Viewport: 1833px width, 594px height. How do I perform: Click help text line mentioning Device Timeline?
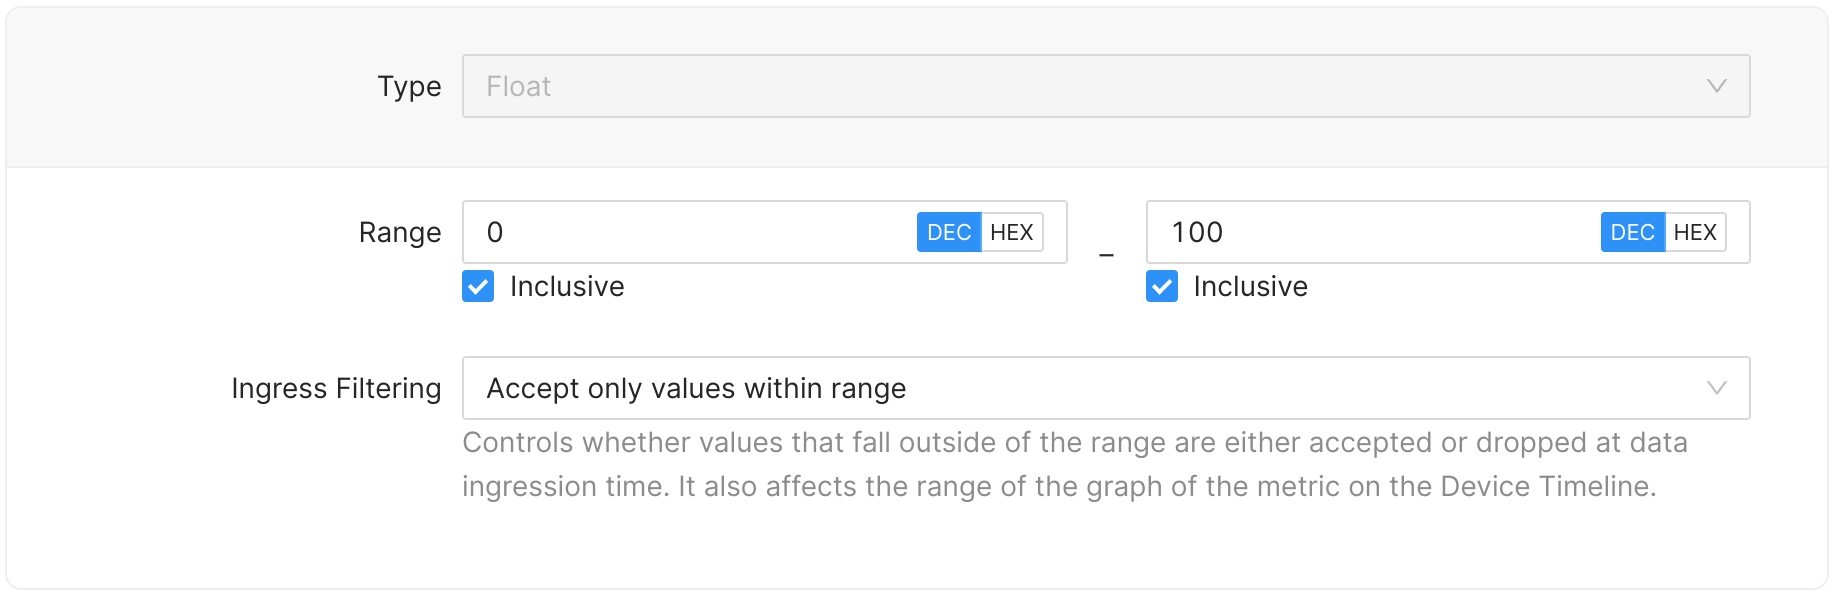[x=1058, y=486]
